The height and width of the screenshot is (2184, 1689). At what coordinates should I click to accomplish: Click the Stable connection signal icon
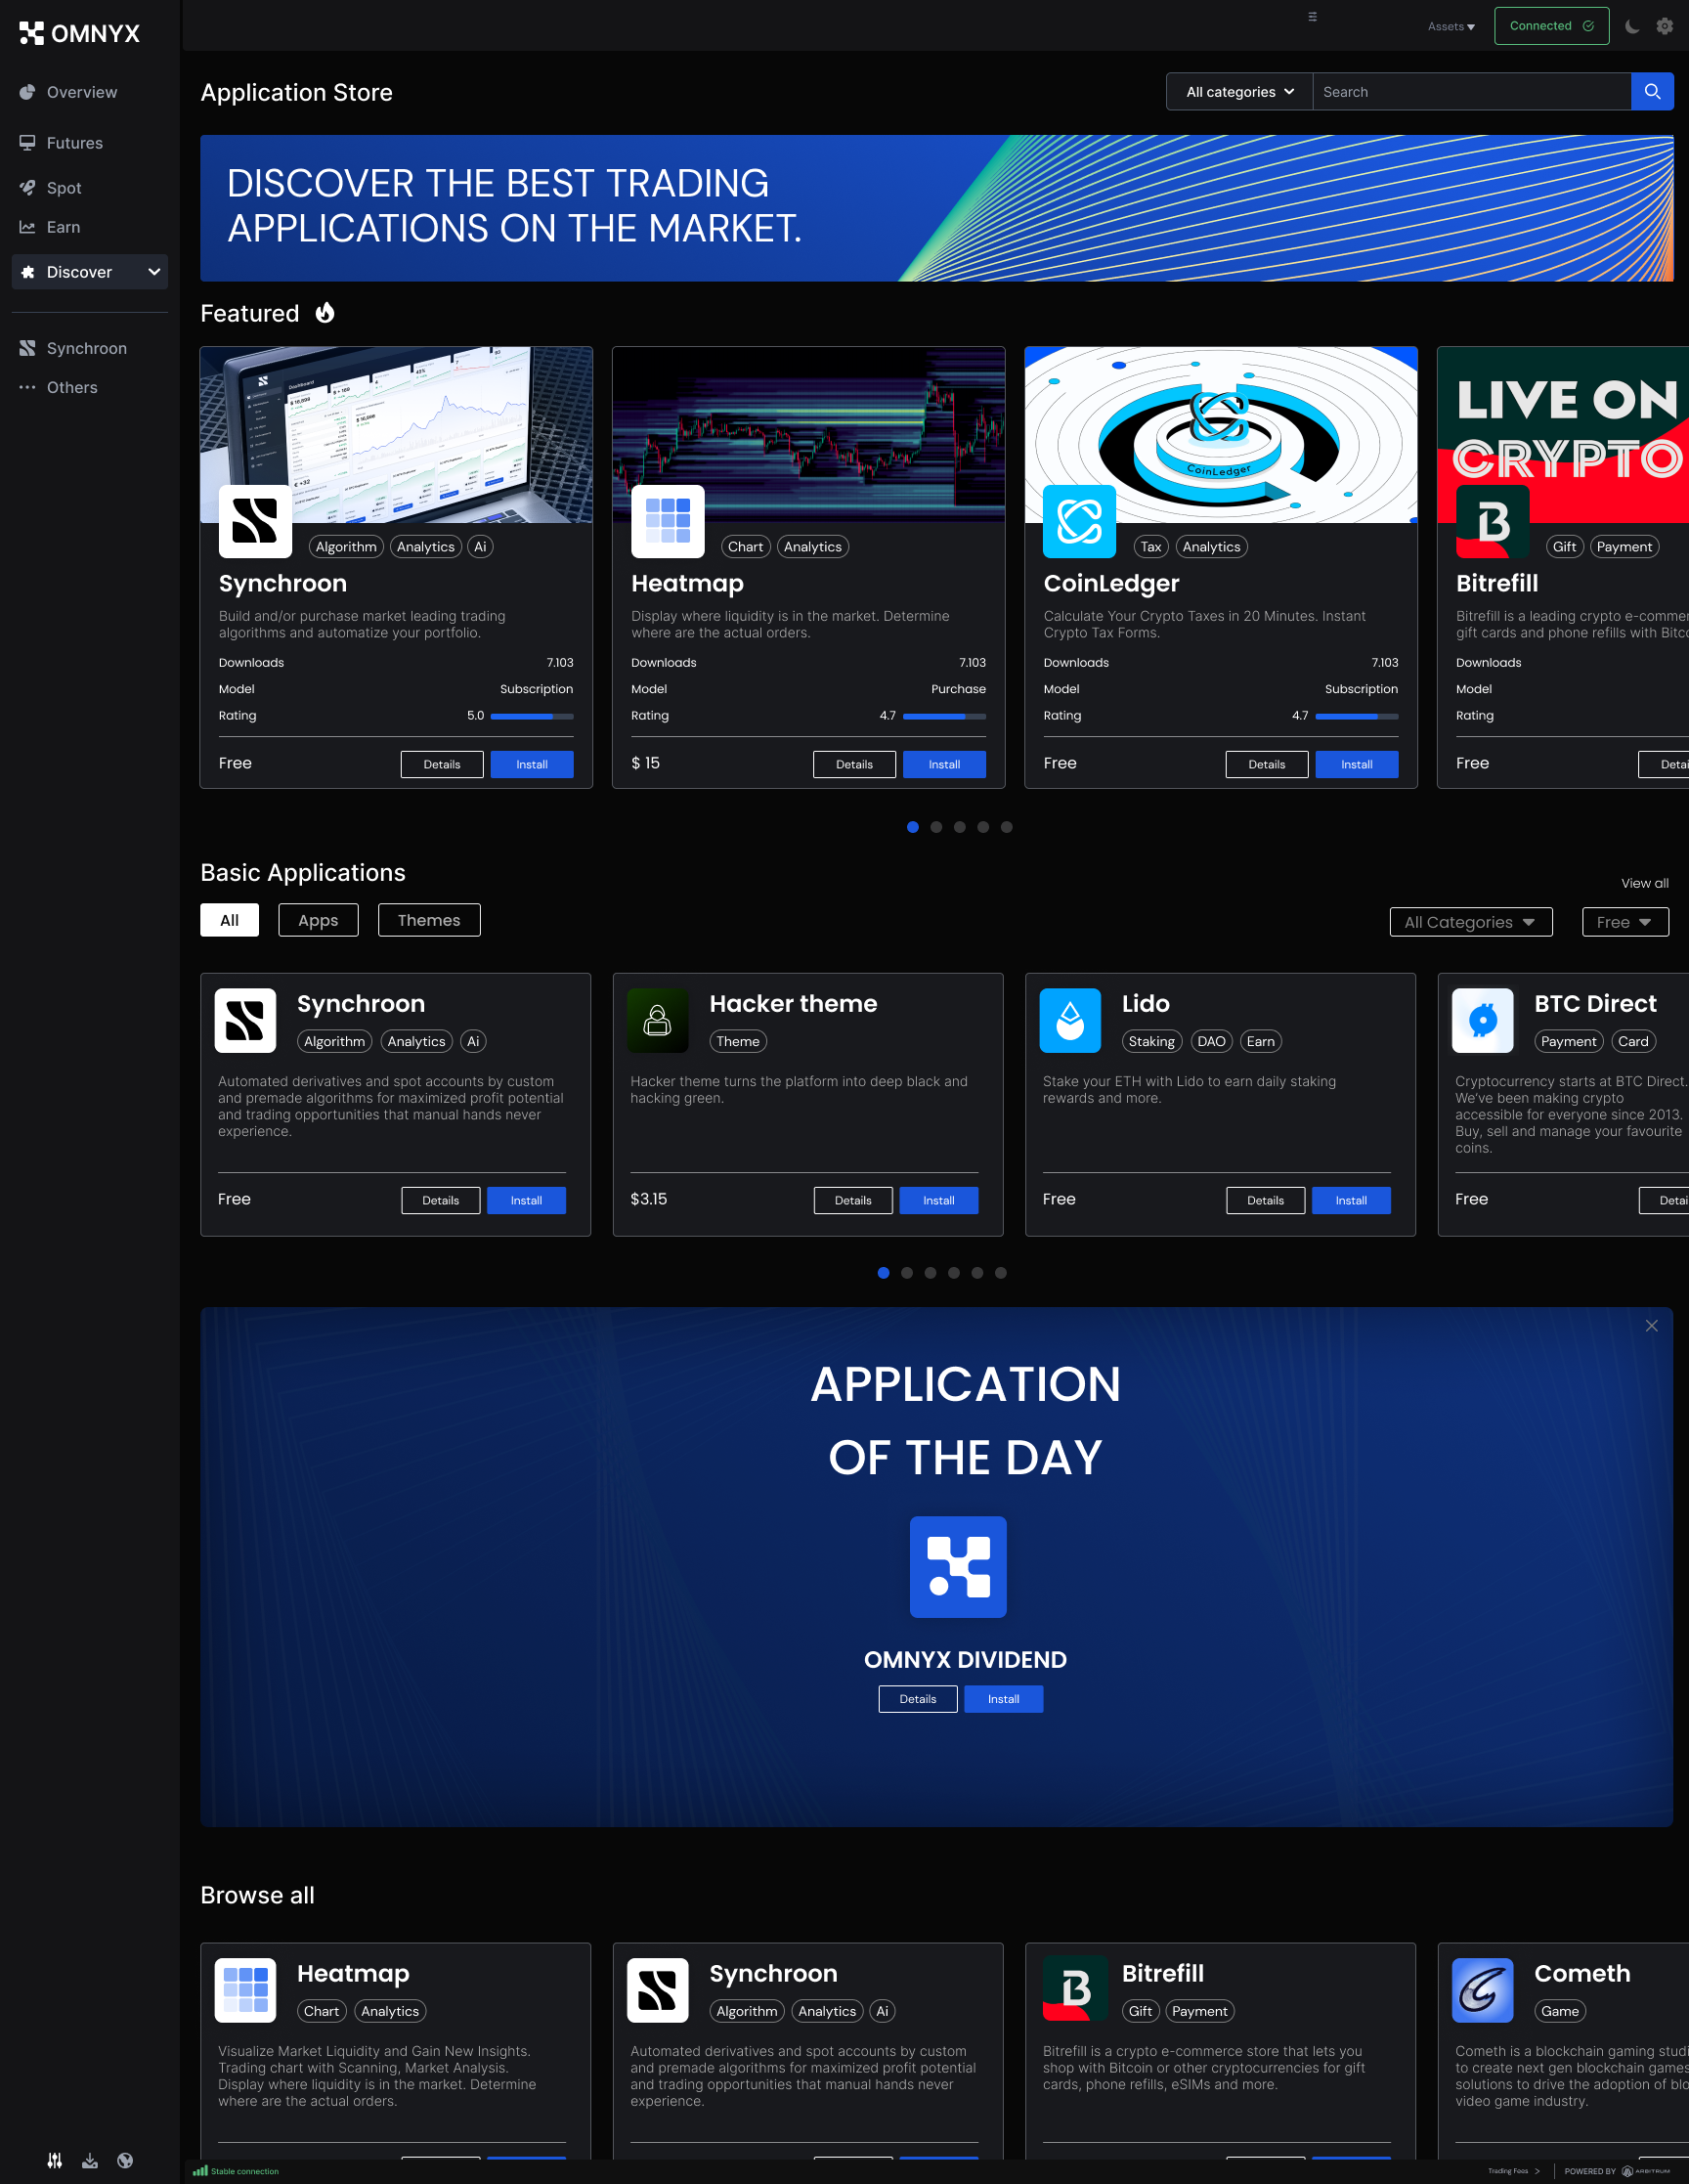point(200,2171)
